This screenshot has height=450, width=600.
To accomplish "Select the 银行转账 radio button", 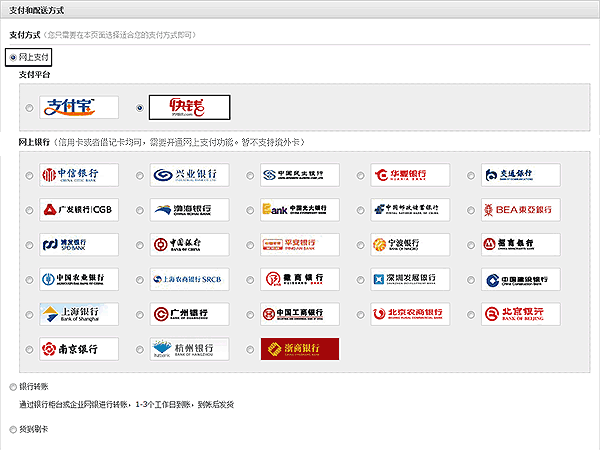I will click(13, 387).
